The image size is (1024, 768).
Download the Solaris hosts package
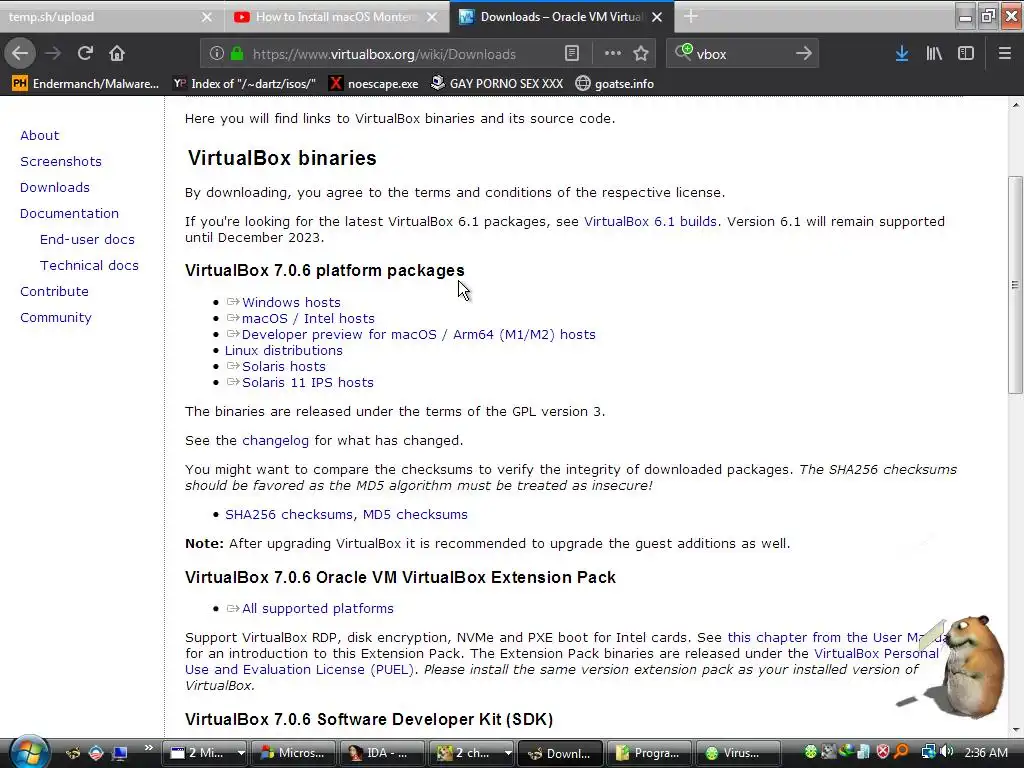pyautogui.click(x=284, y=366)
